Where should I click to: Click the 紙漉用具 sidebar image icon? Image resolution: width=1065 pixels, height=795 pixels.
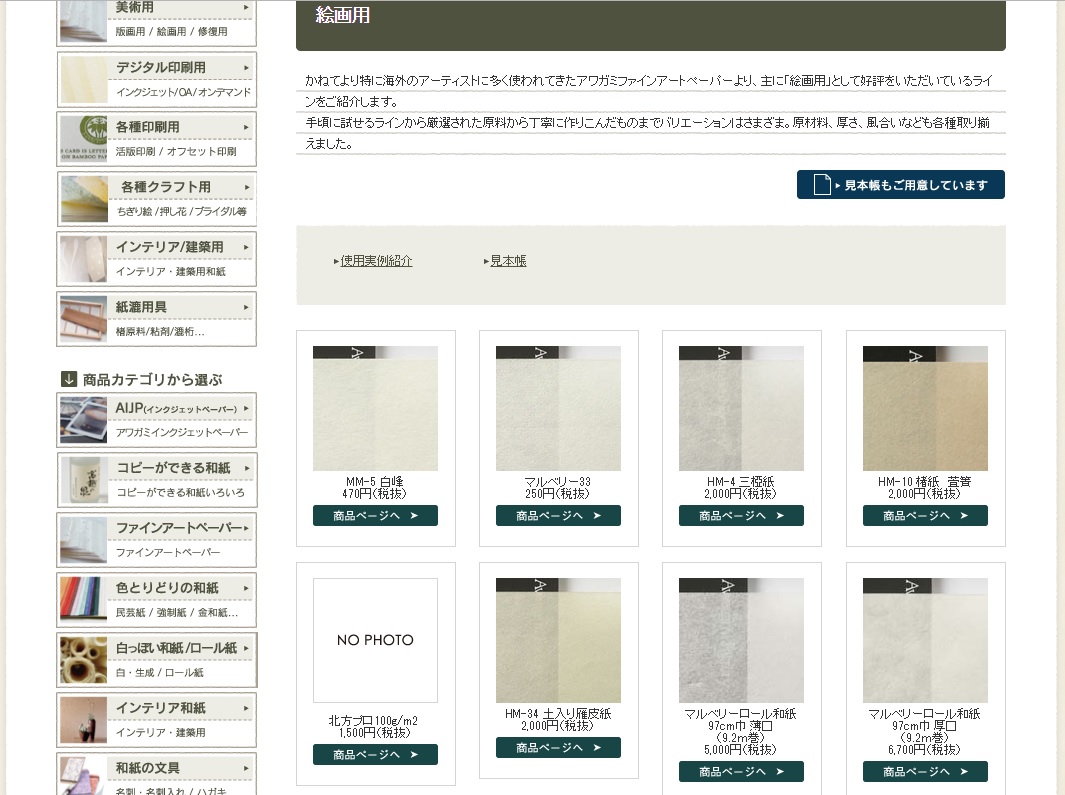[x=83, y=319]
